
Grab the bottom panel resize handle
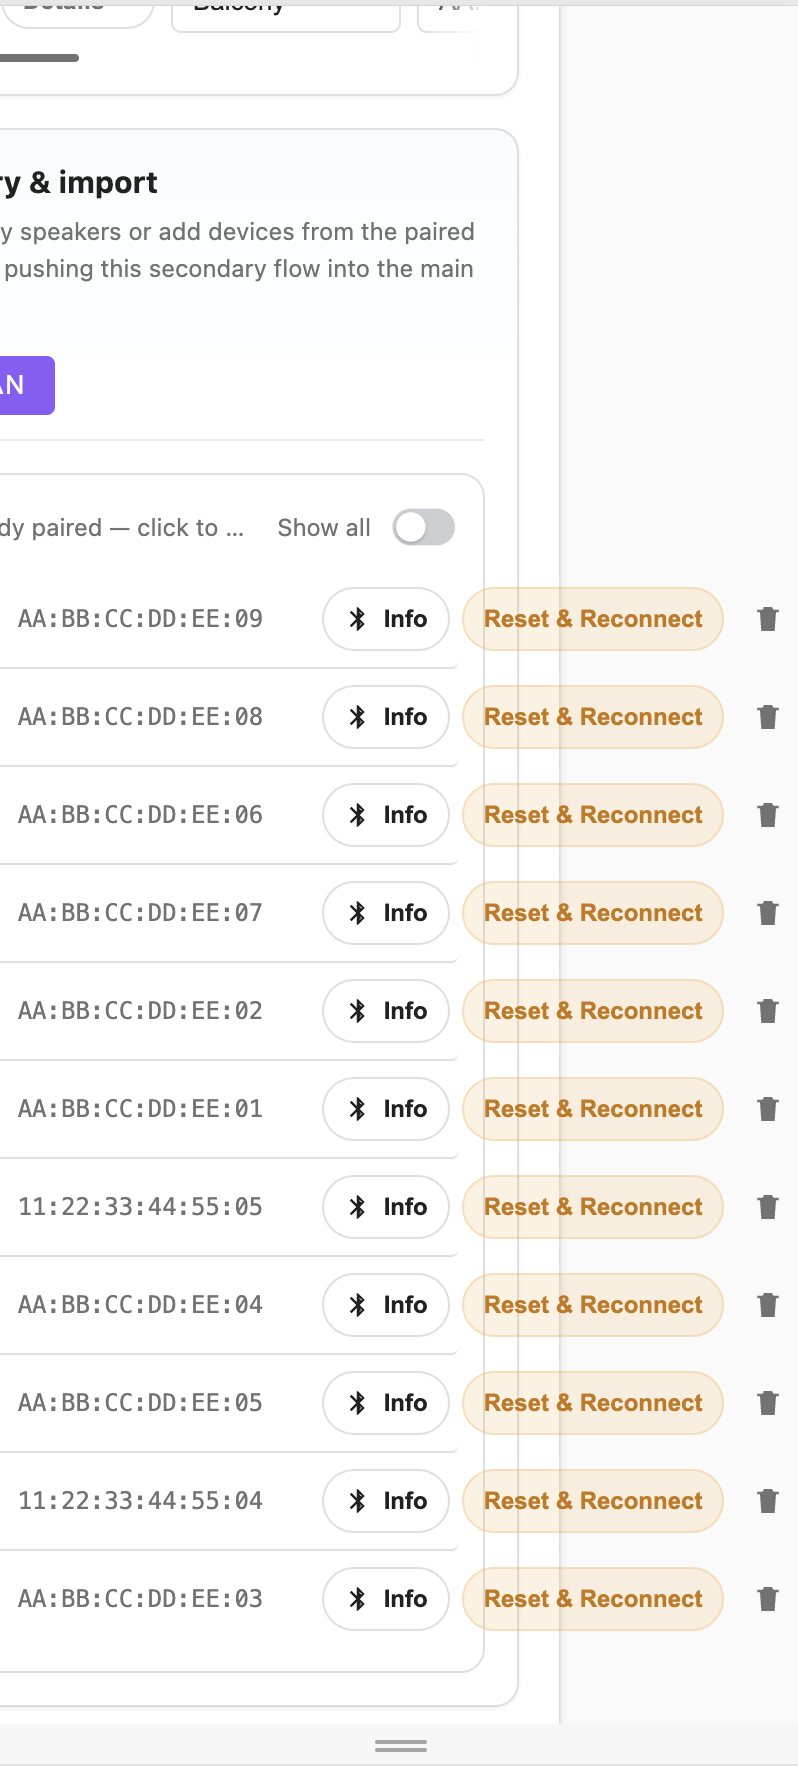(x=400, y=1746)
